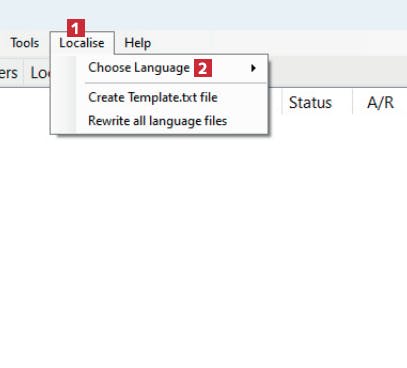Click the icon gutter beside Create Template.txt file
The height and width of the screenshot is (368, 407).
[64, 97]
